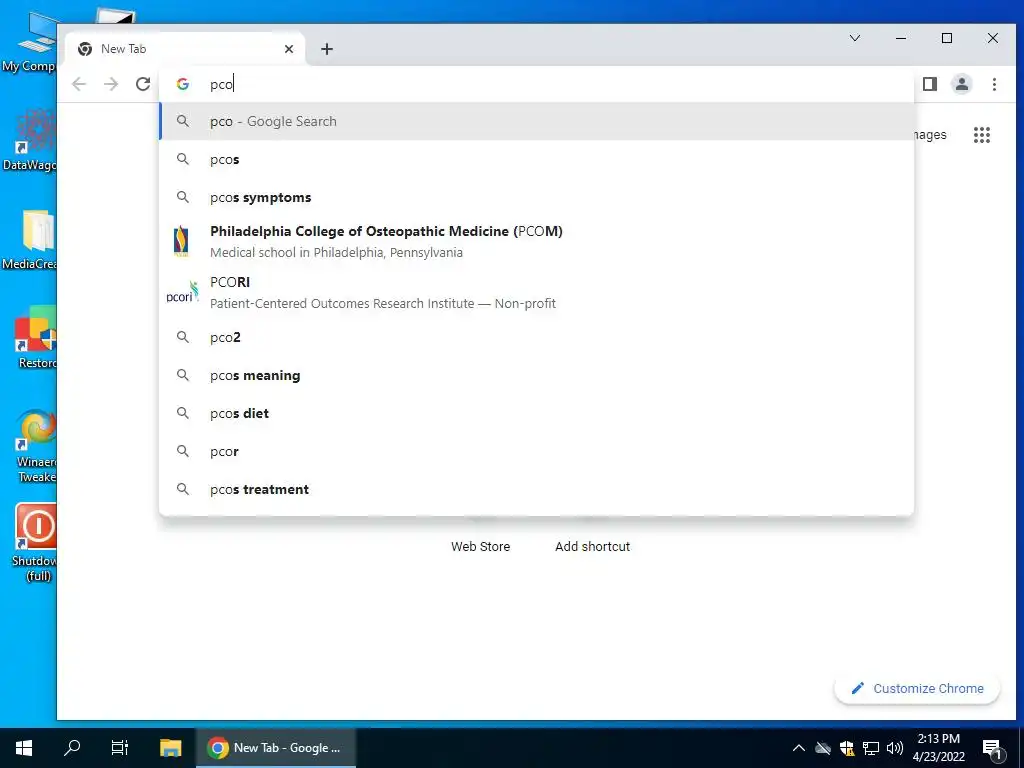This screenshot has width=1024, height=768.
Task: Open Task View on the taskbar
Action: [120, 748]
